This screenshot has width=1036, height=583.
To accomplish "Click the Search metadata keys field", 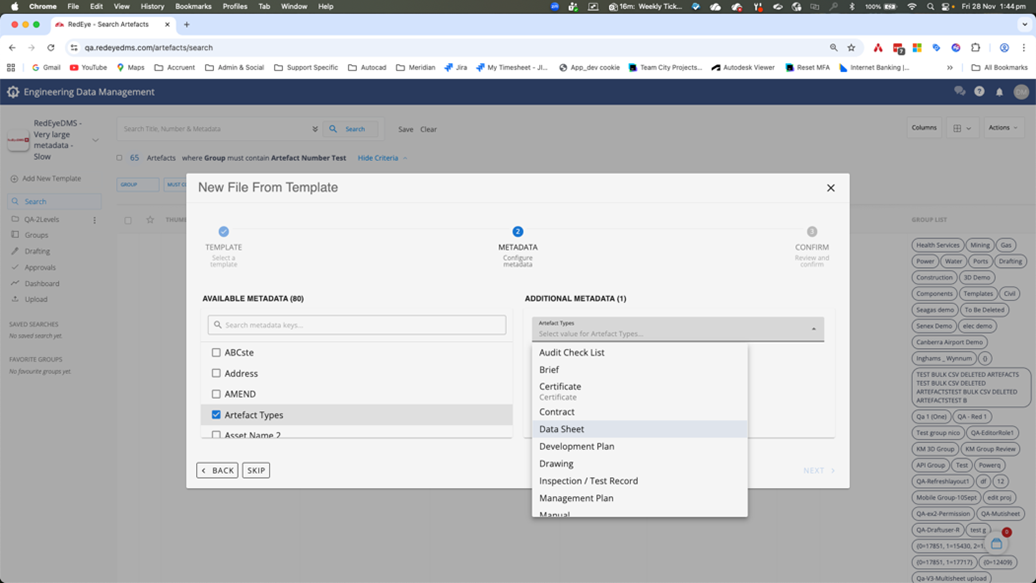I will [357, 325].
